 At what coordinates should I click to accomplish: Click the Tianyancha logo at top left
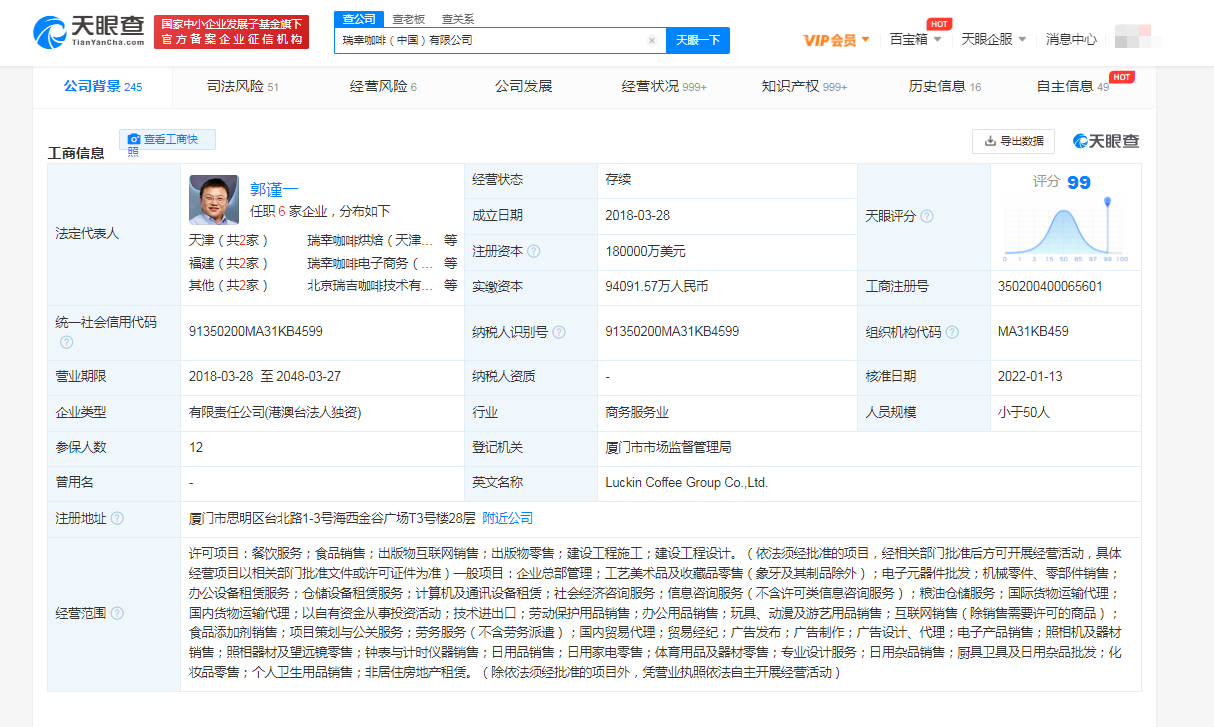(89, 31)
